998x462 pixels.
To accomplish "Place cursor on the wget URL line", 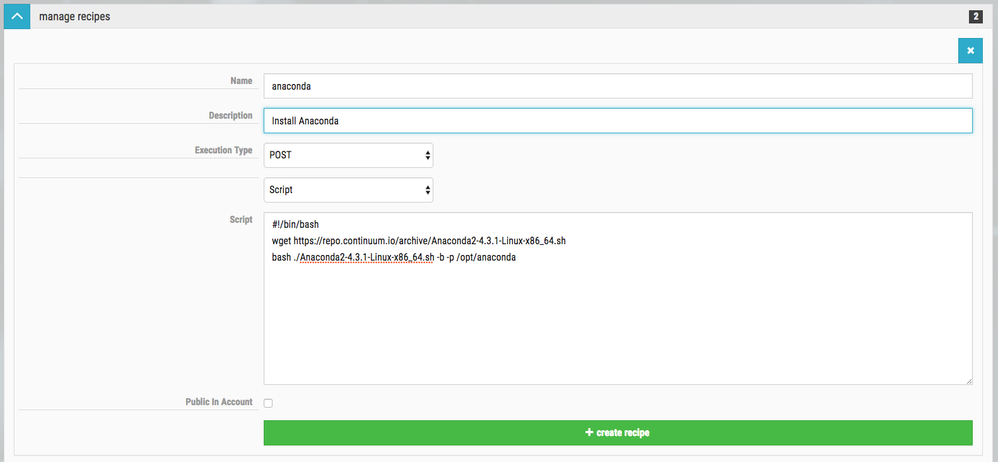I will pos(420,241).
